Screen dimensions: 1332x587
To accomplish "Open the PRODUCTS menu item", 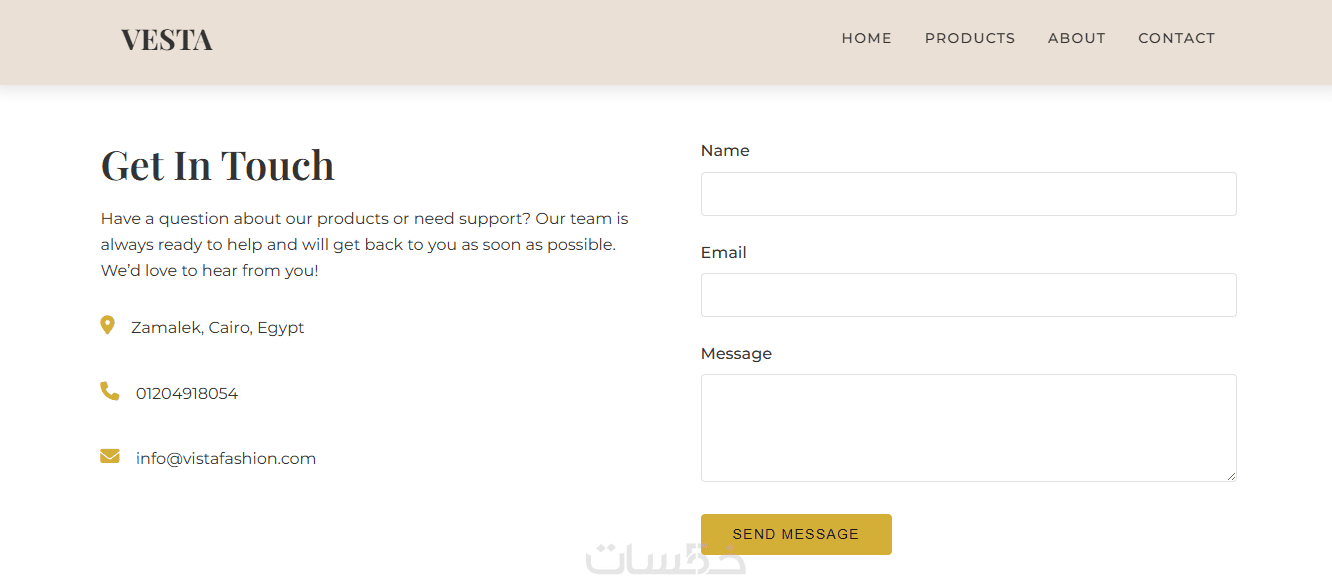I will coord(969,38).
